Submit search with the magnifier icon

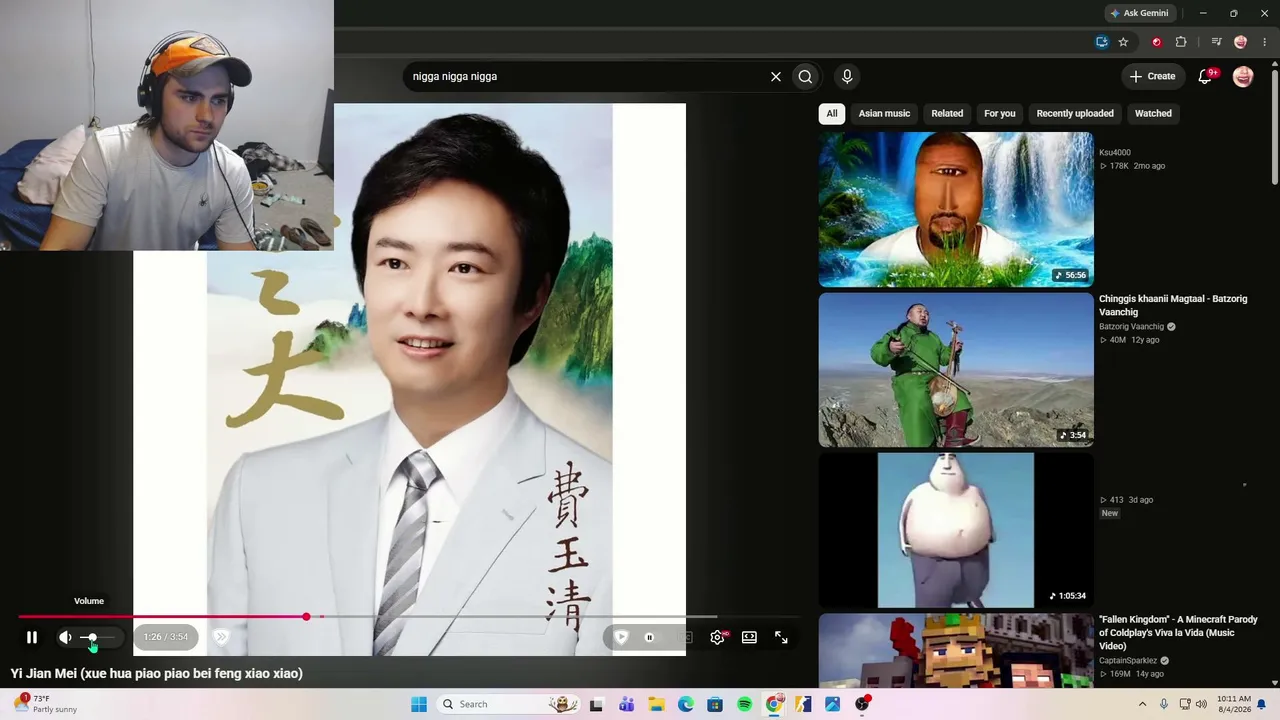pyautogui.click(x=805, y=76)
